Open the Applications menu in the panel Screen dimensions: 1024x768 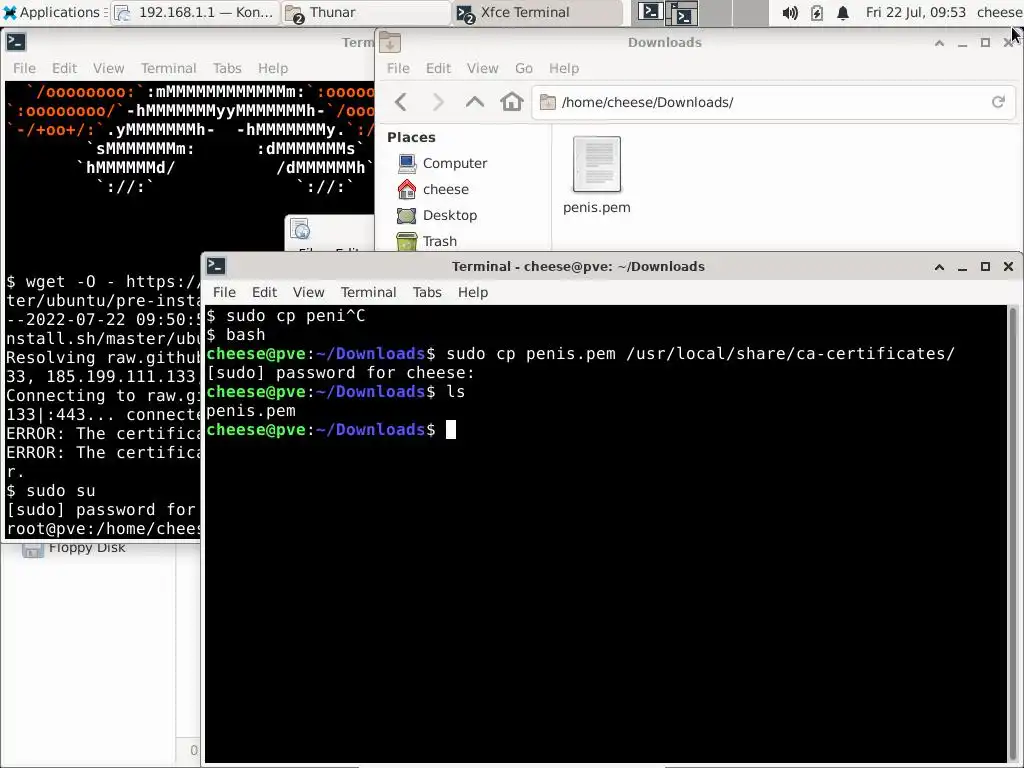tap(52, 12)
